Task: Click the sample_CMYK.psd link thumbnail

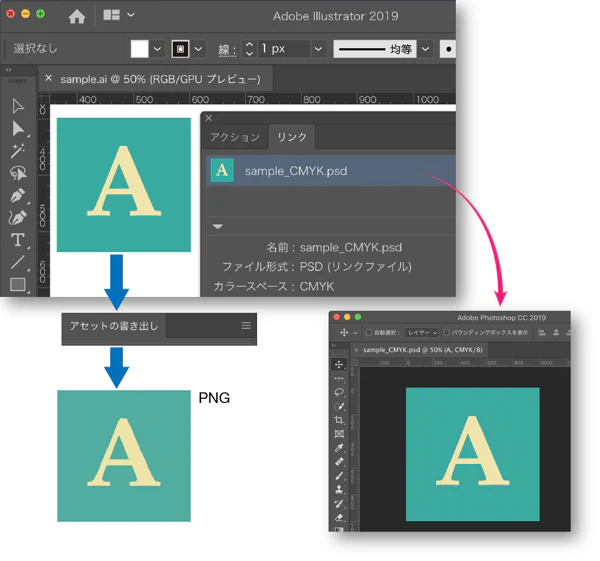Action: 222,170
